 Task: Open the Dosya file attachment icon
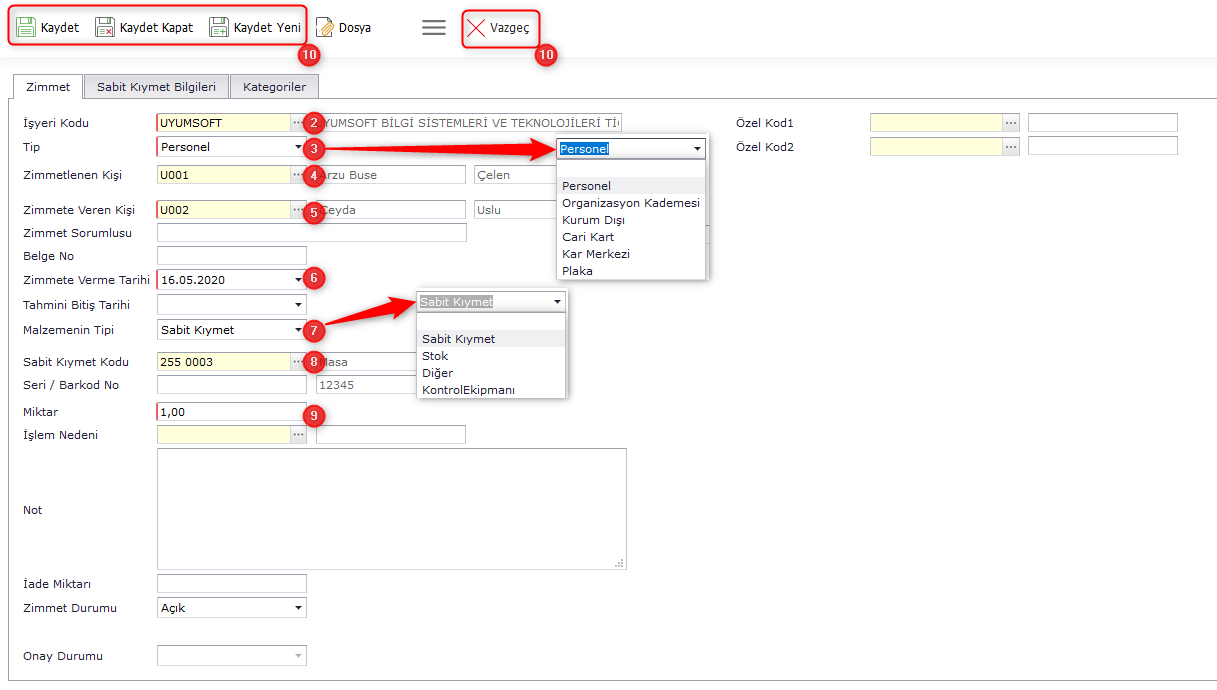325,28
